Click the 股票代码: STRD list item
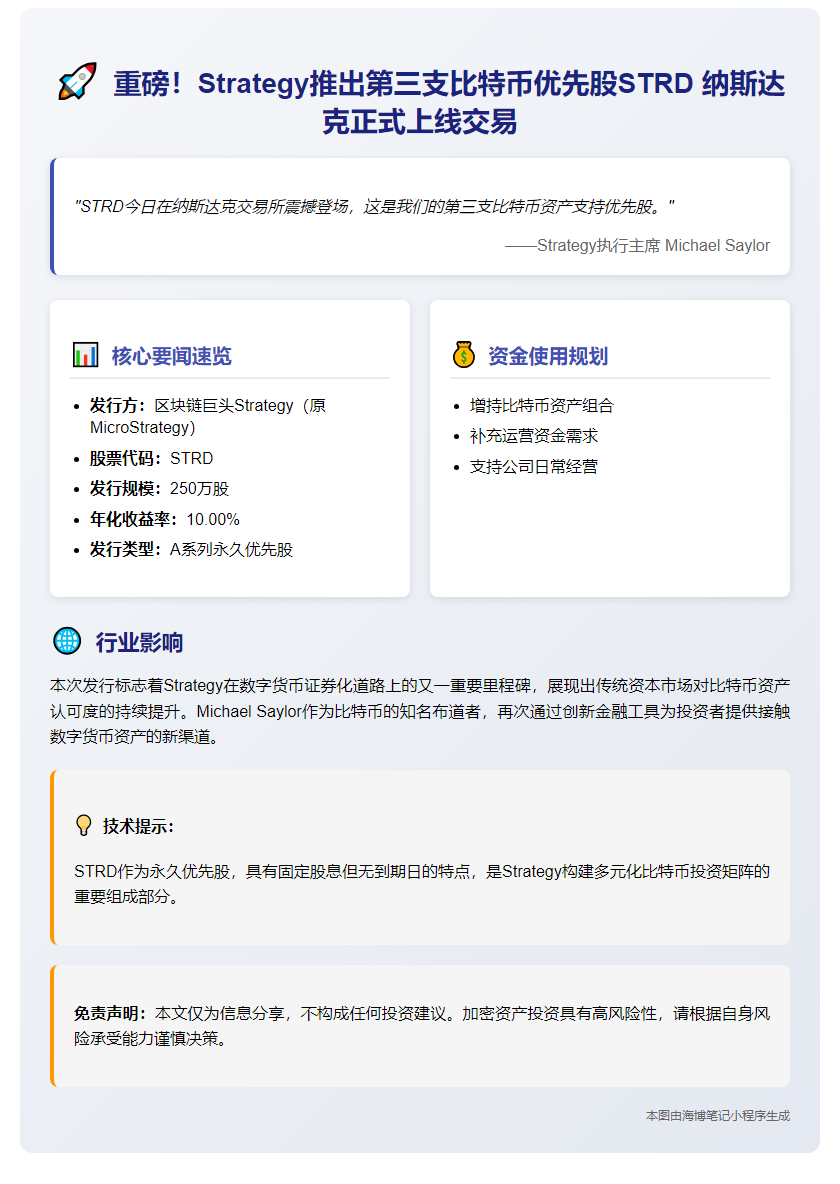 [x=151, y=458]
